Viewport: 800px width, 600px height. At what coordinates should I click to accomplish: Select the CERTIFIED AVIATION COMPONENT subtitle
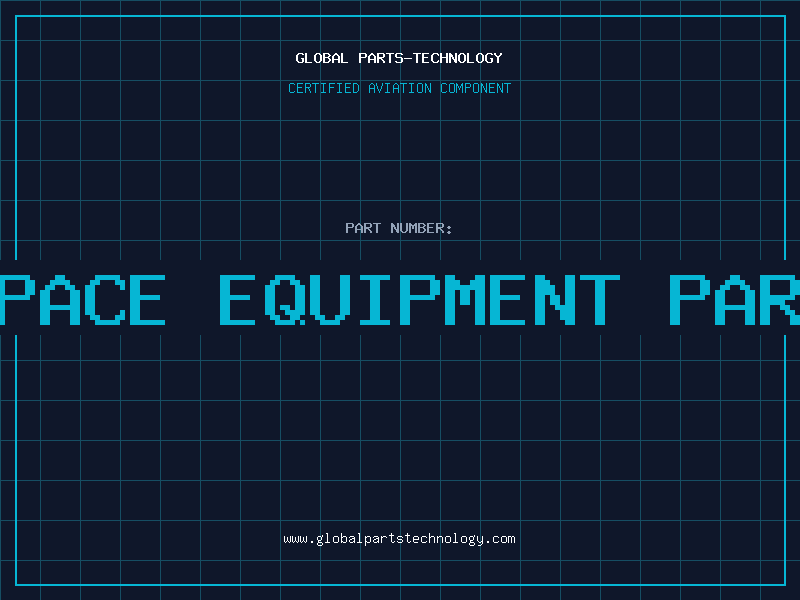[x=399, y=88]
